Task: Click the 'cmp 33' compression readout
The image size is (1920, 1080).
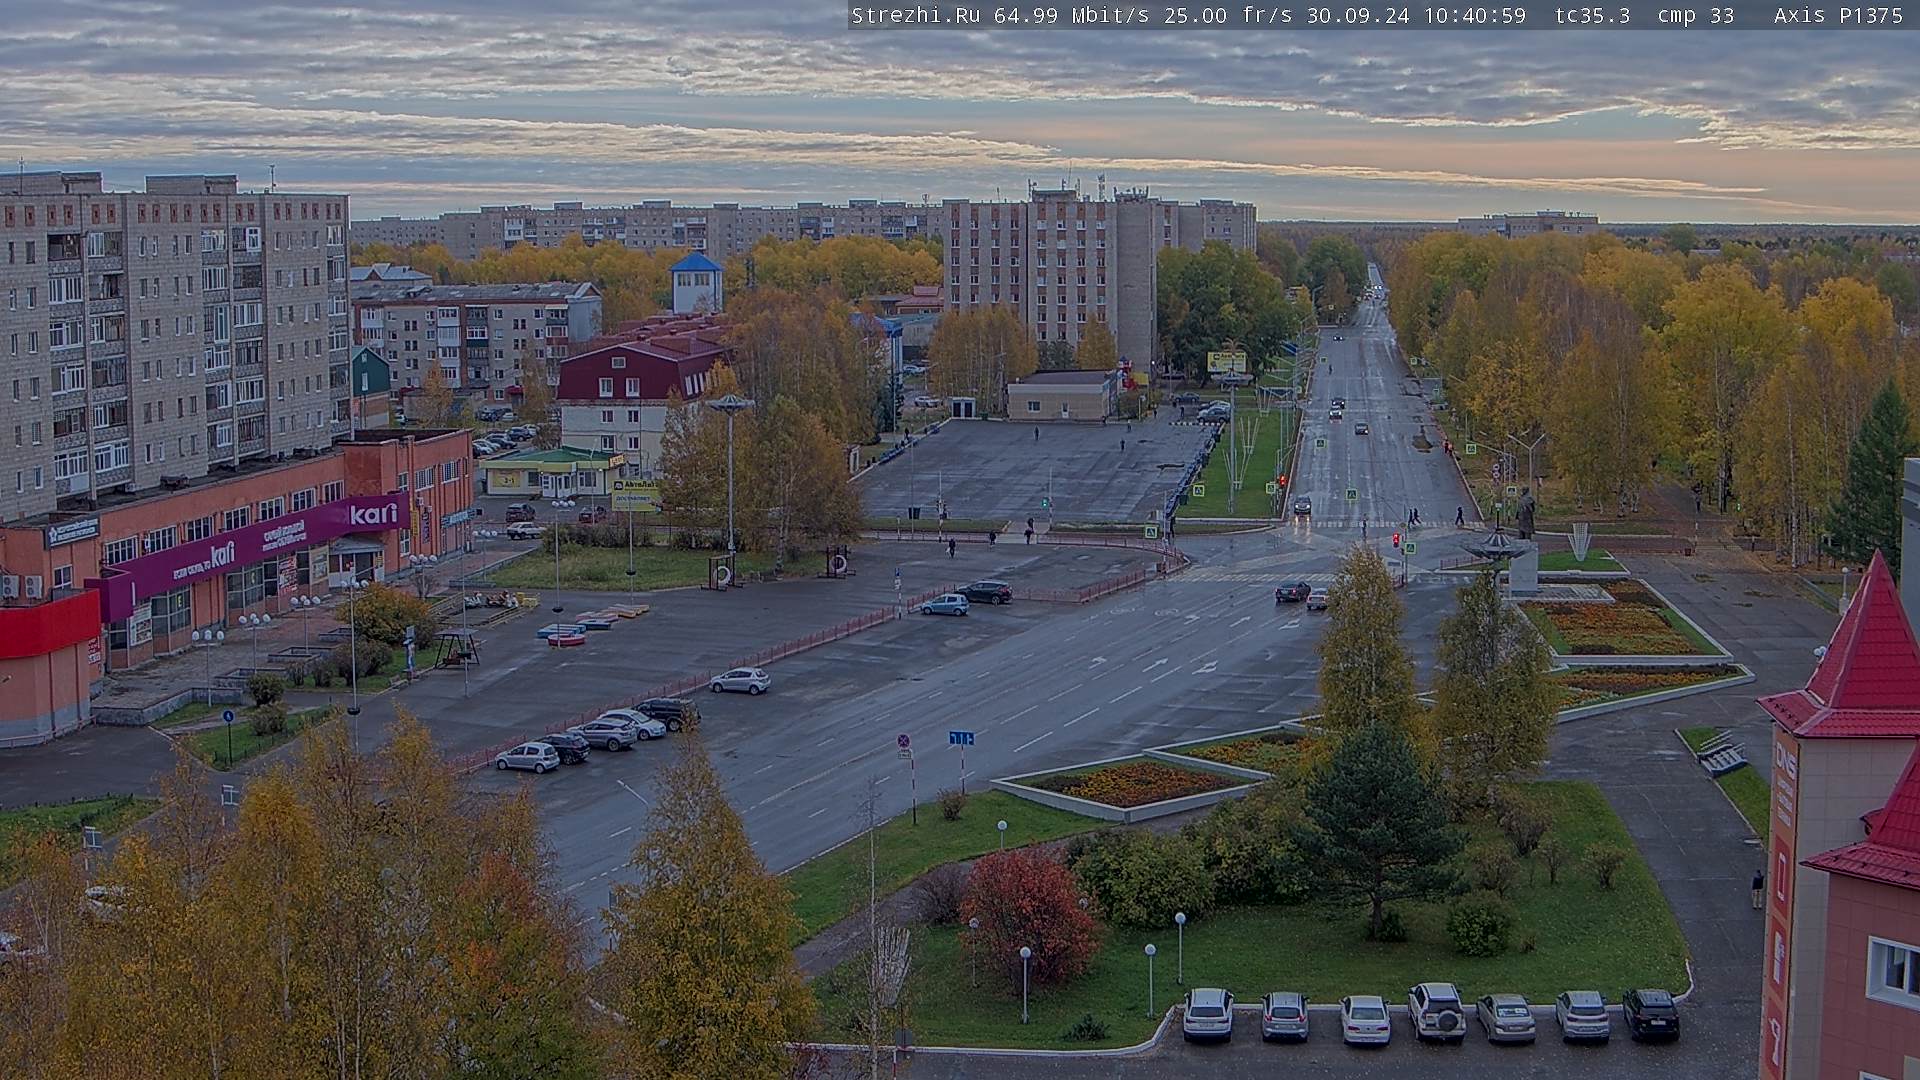Action: coord(1695,16)
